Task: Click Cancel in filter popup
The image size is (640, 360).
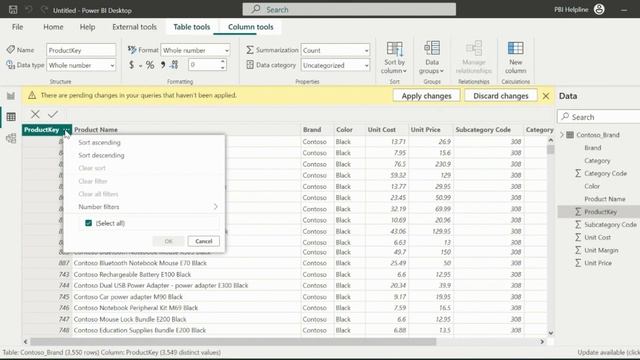Action: click(203, 241)
